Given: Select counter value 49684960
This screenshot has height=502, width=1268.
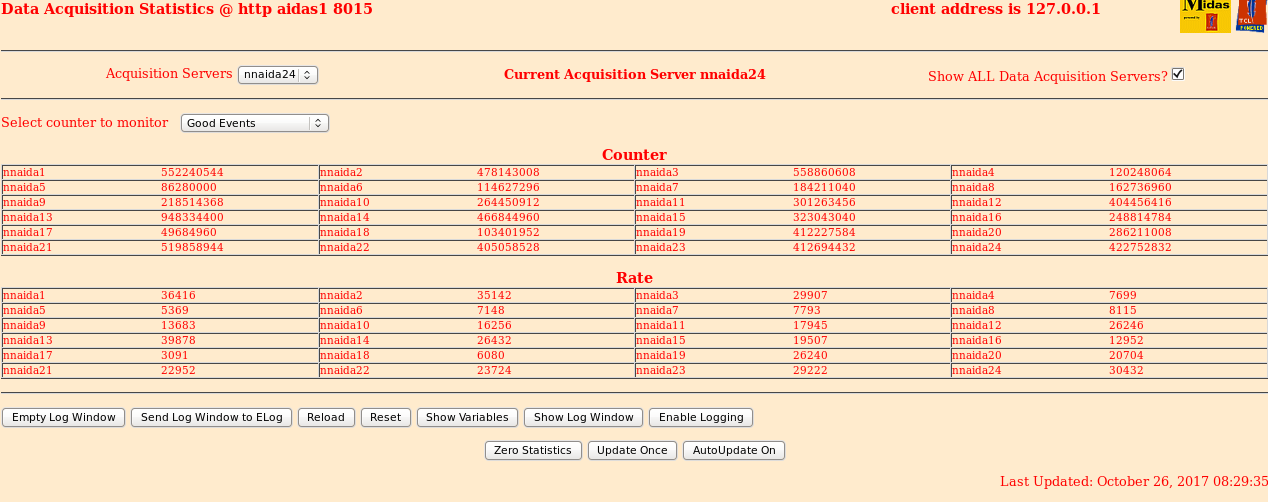Looking at the screenshot, I should 189,232.
